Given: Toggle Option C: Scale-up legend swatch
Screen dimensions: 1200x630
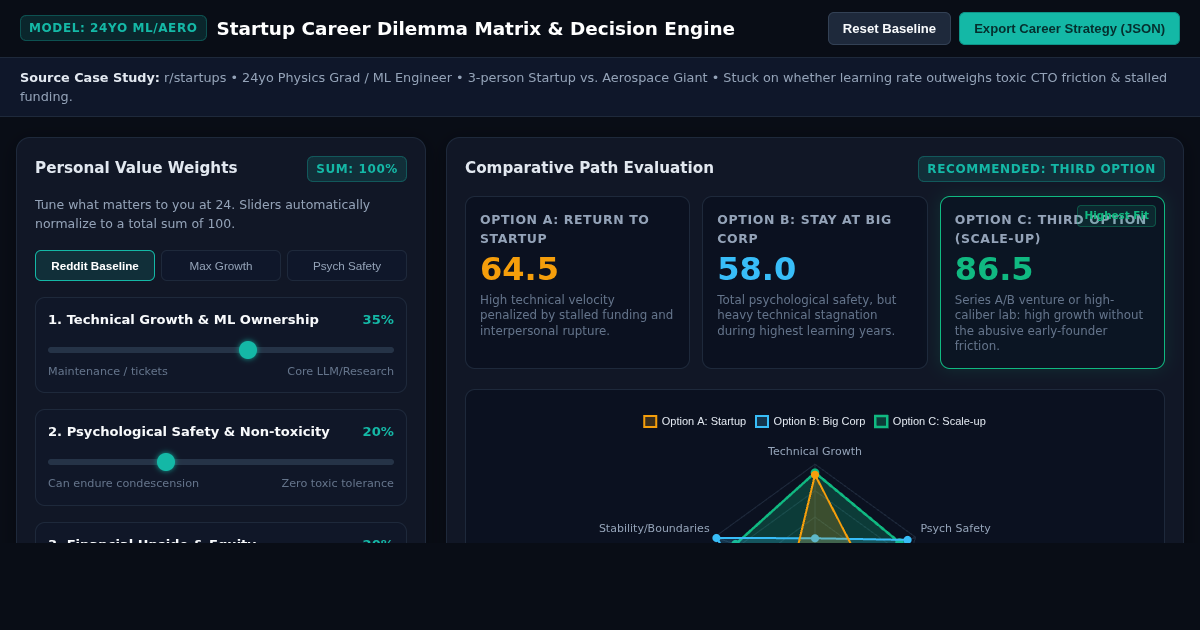Looking at the screenshot, I should (881, 421).
